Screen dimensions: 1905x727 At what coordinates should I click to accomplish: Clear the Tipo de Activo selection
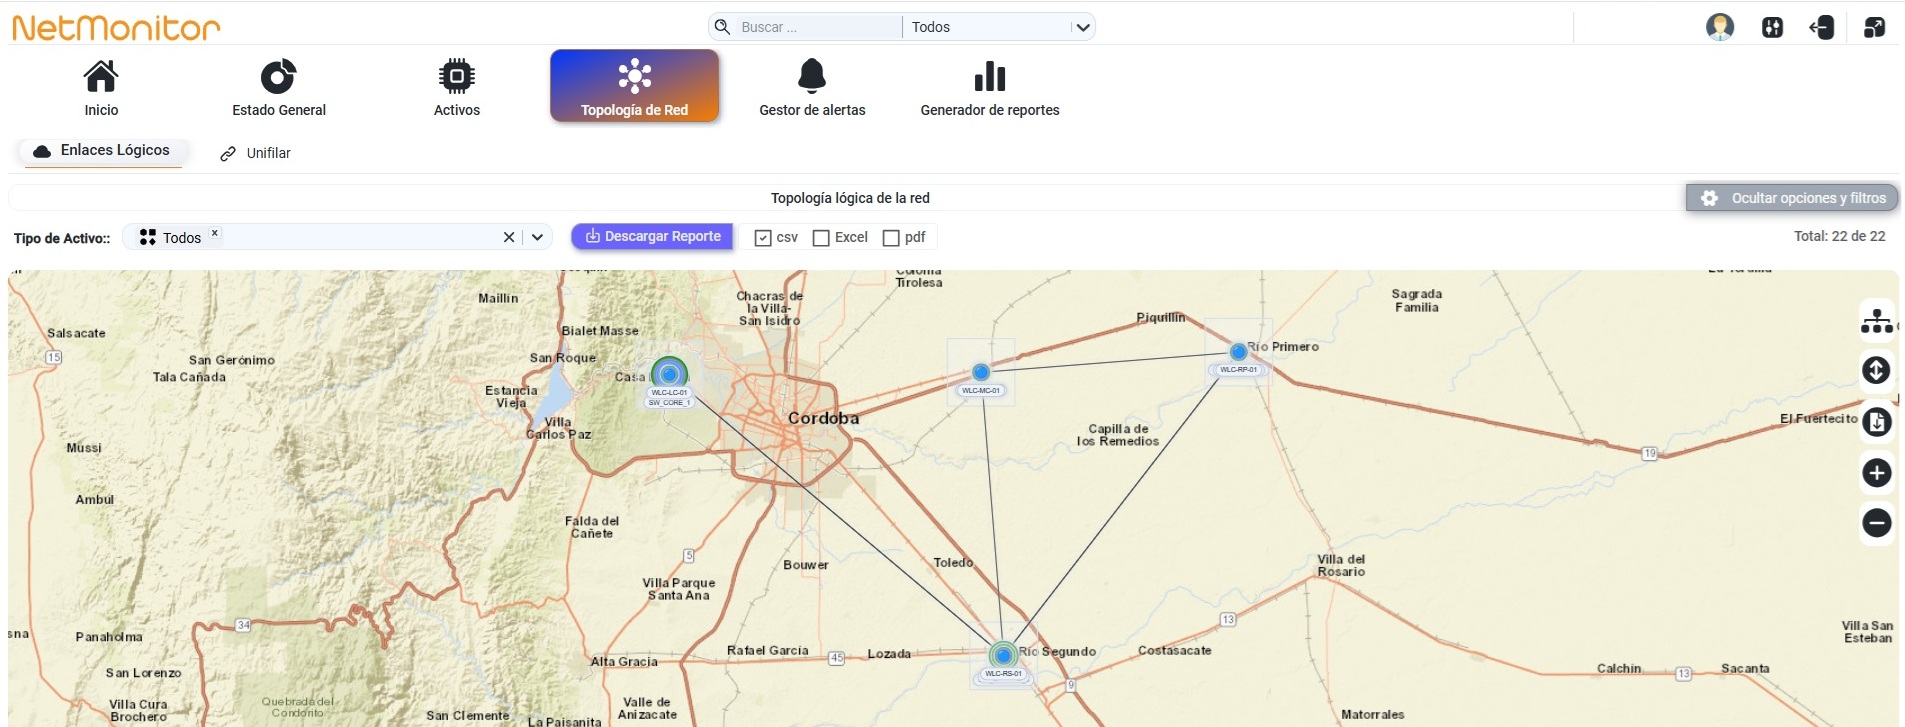509,237
